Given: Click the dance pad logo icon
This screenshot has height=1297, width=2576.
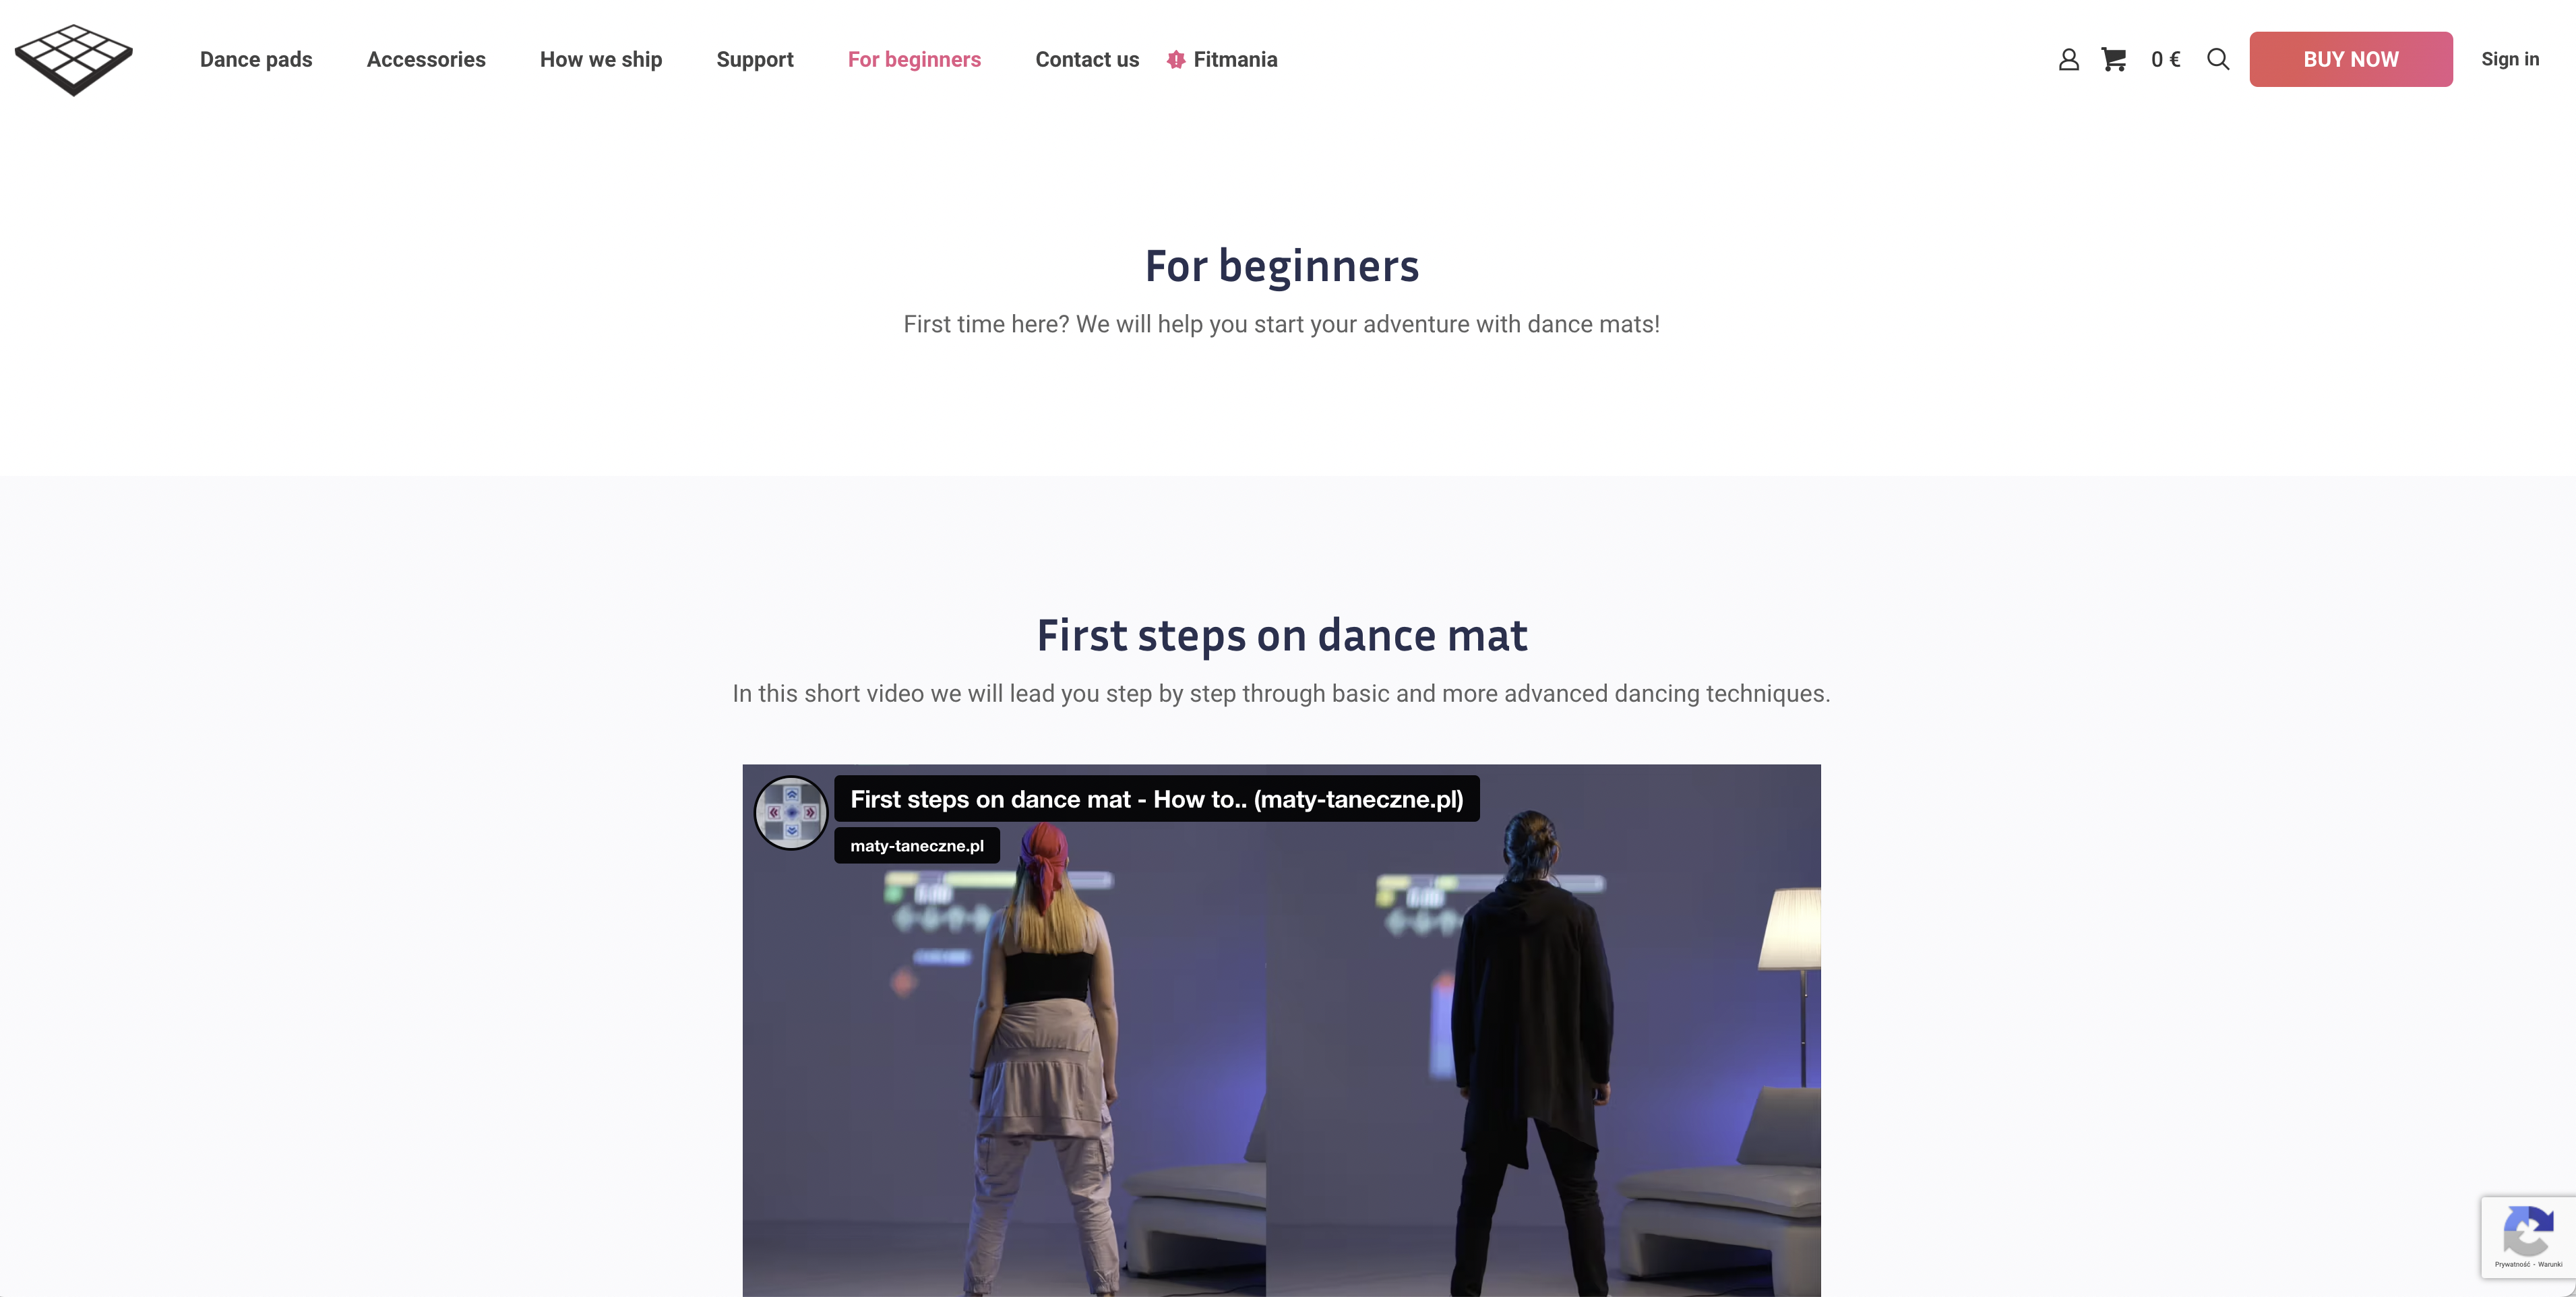Looking at the screenshot, I should (74, 60).
